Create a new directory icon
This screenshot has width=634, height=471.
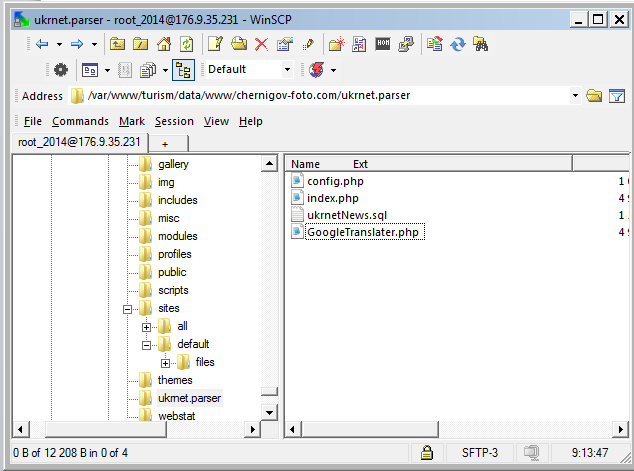tap(336, 44)
